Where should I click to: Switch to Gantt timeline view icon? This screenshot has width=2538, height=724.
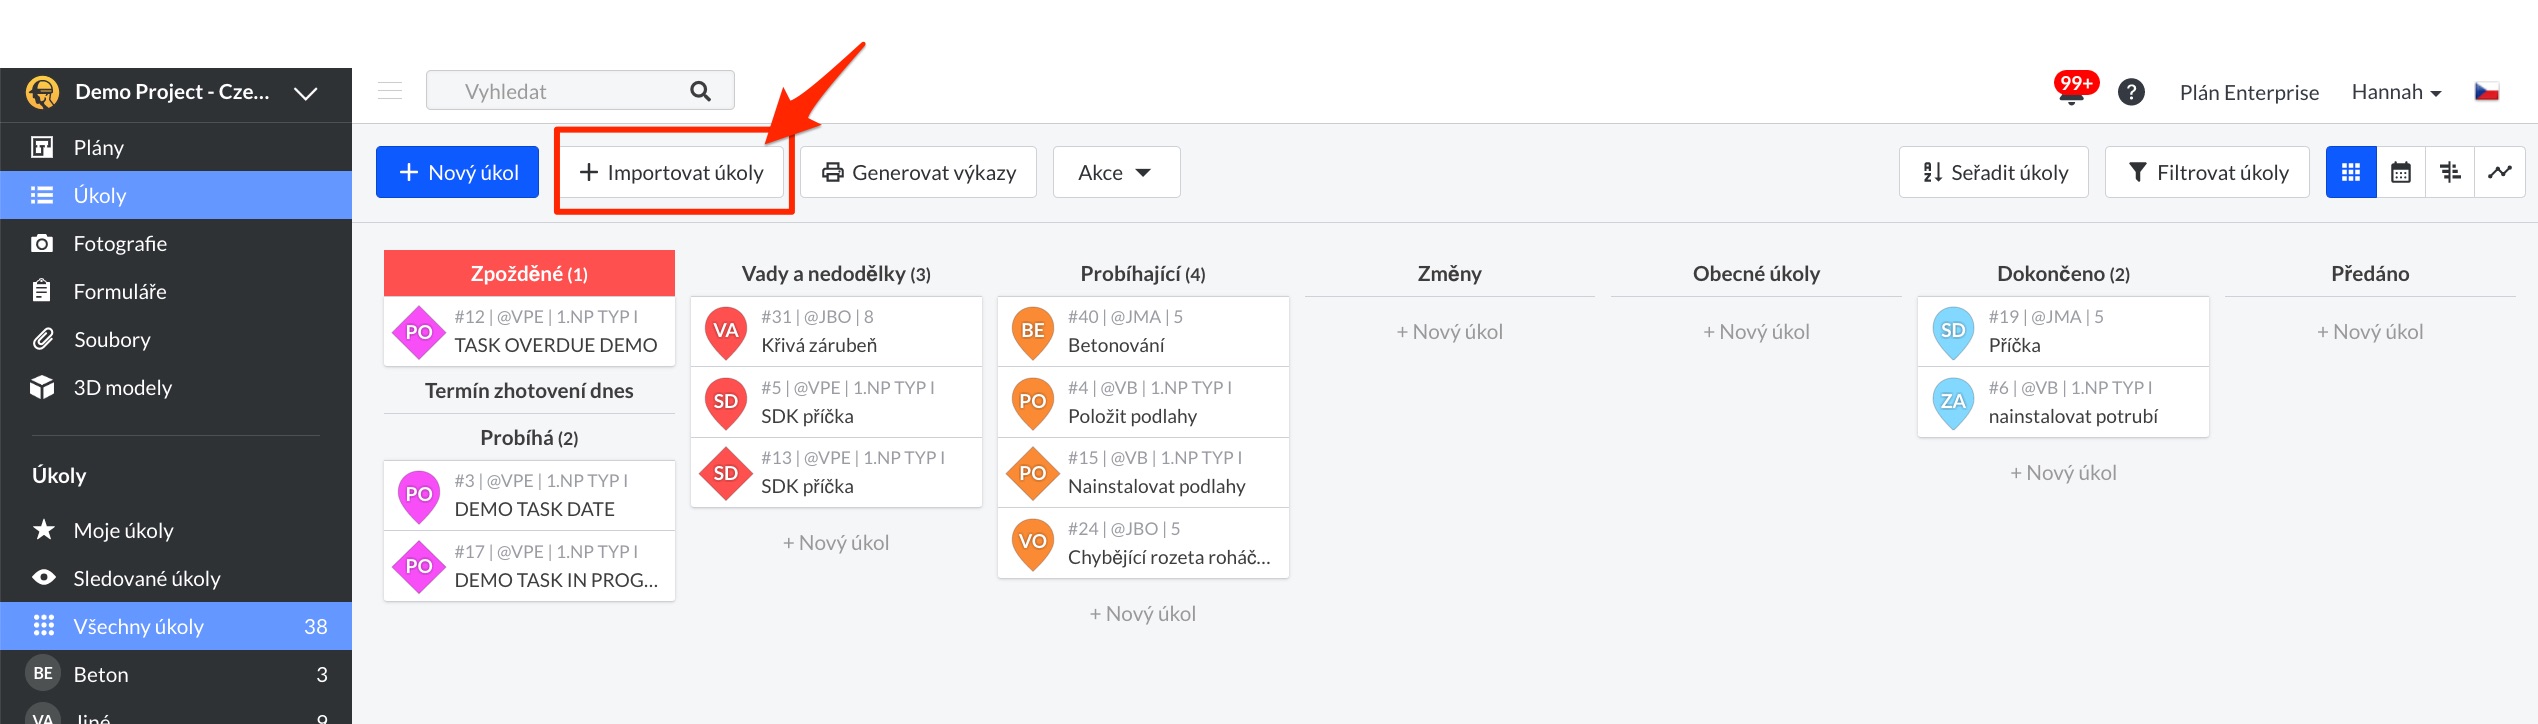(2450, 172)
